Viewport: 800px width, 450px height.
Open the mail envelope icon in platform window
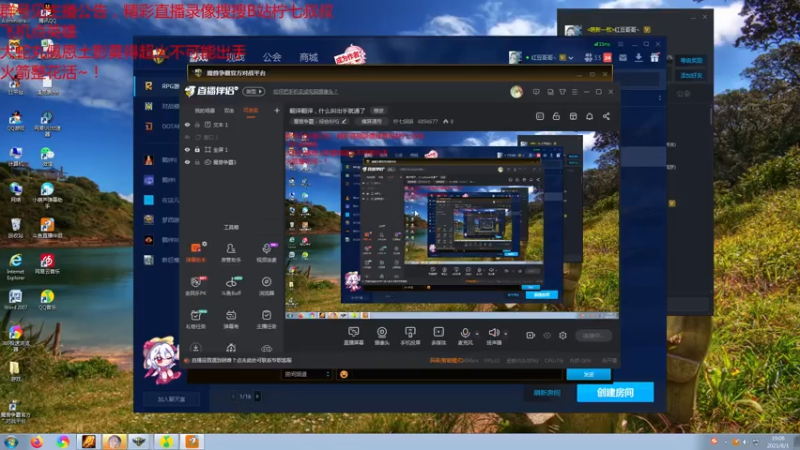[x=623, y=58]
